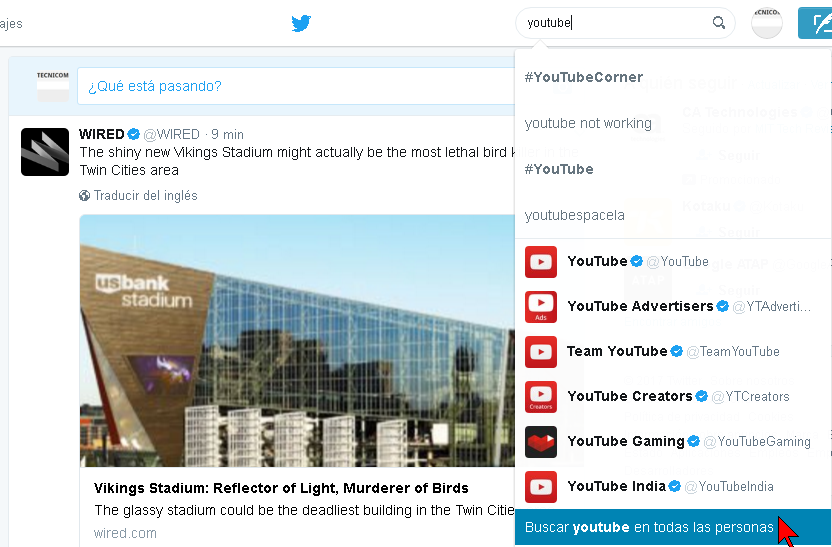Open the profile avatar menu
The image size is (832, 547).
pos(767,23)
